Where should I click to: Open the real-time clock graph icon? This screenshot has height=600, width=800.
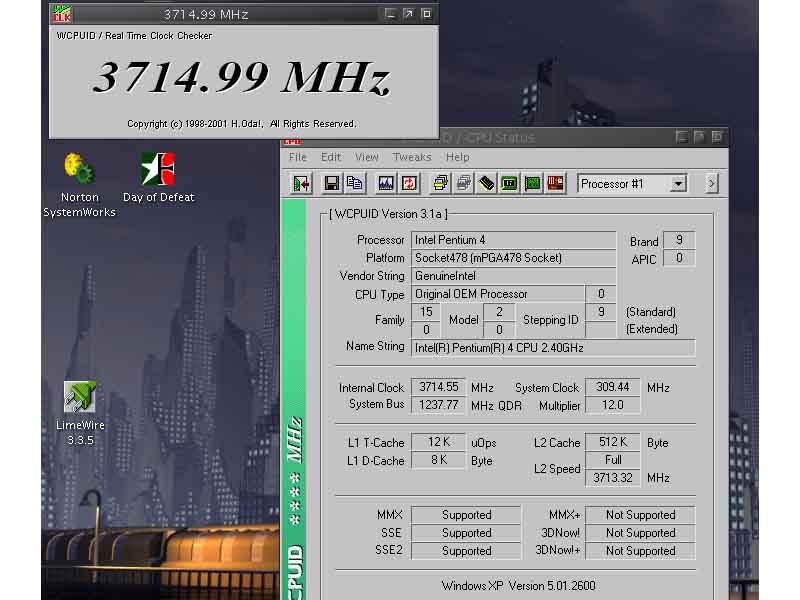(386, 183)
